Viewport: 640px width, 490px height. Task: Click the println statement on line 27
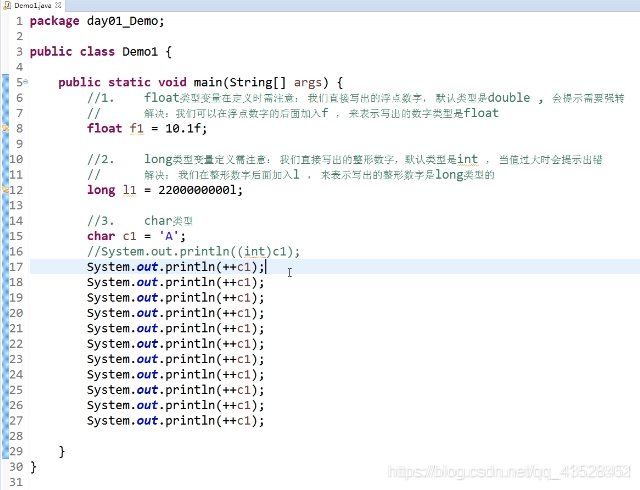[x=176, y=421]
